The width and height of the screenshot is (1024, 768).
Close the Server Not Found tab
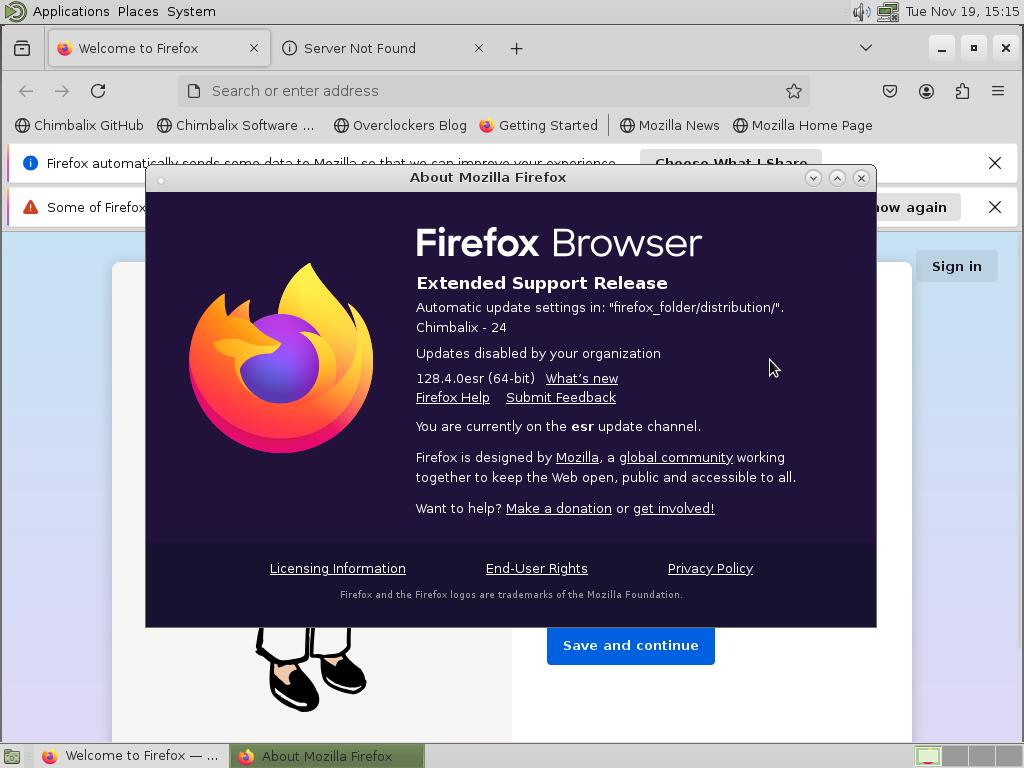[x=479, y=48]
